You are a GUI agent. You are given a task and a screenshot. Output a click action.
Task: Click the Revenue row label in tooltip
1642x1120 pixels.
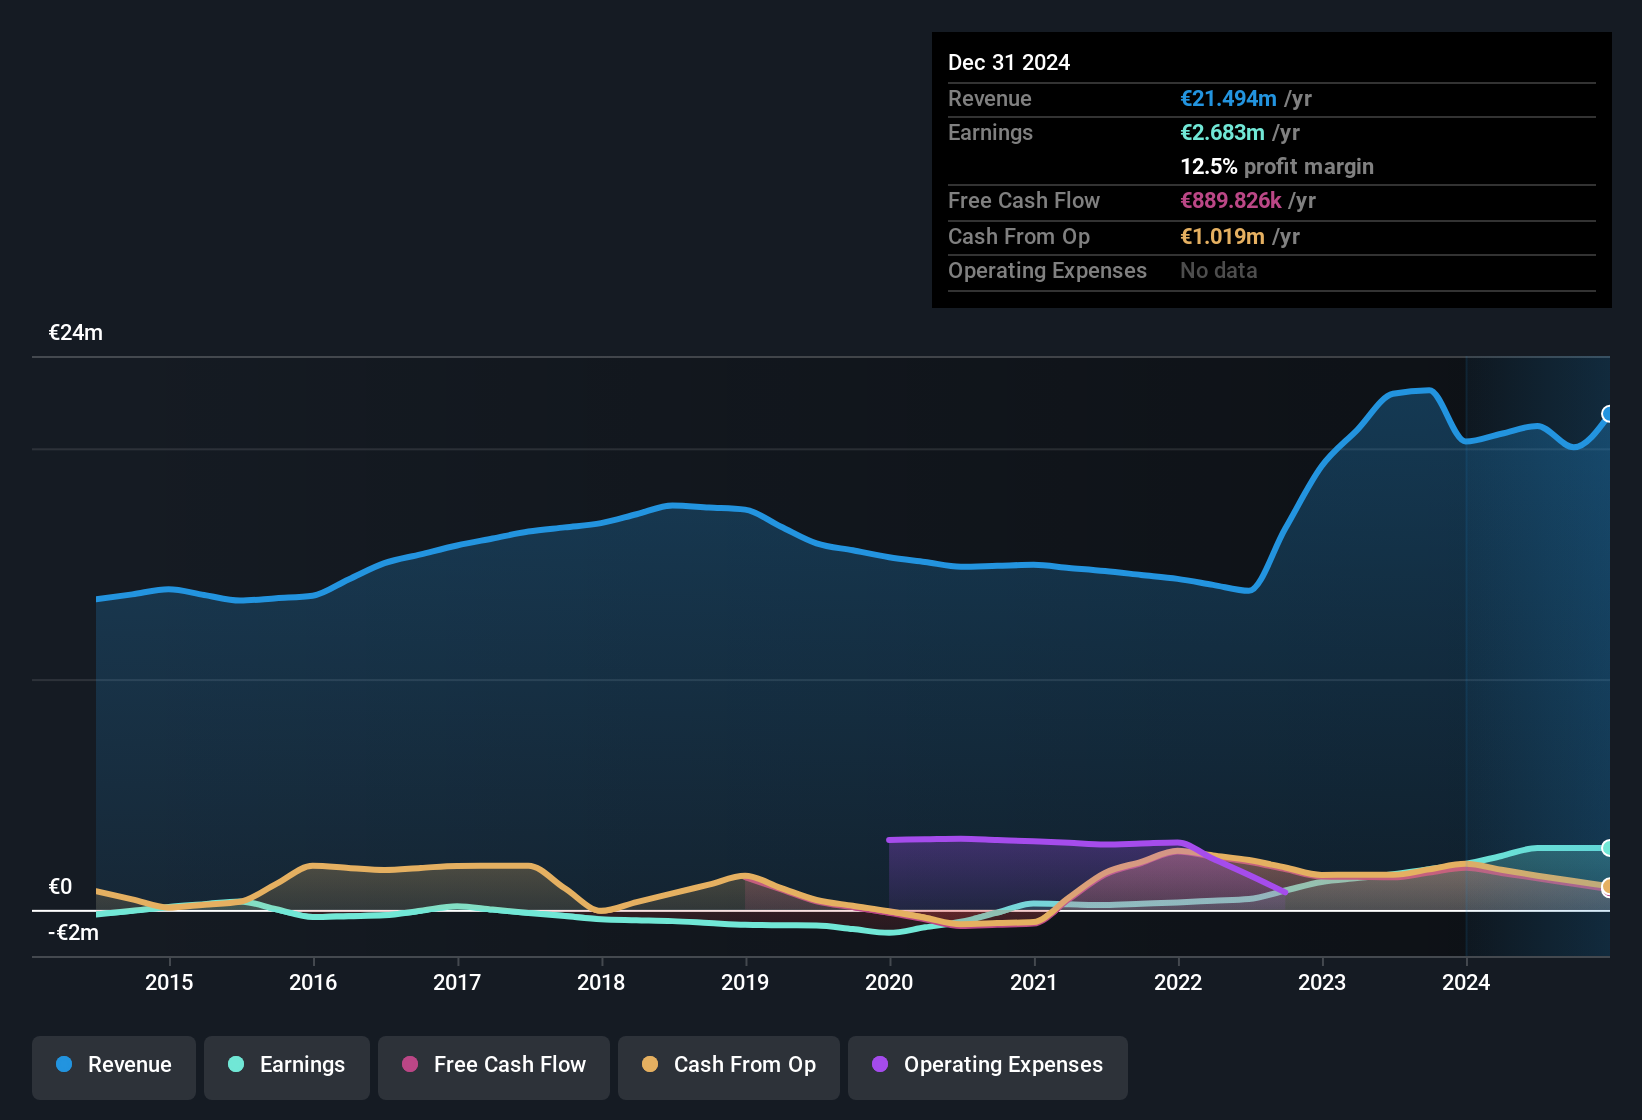coord(990,99)
